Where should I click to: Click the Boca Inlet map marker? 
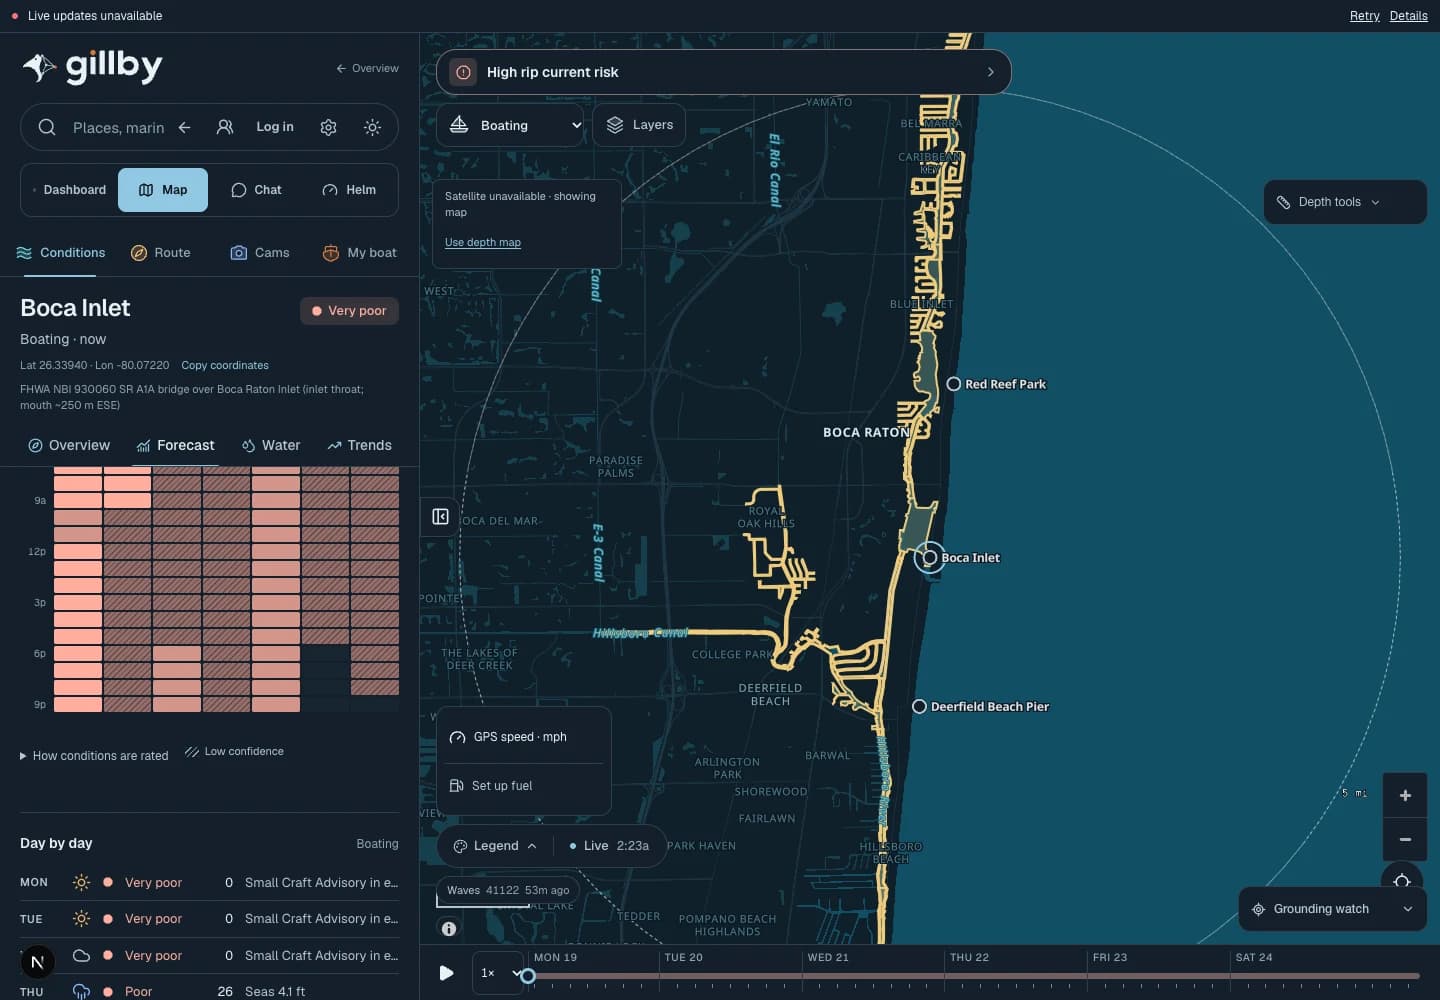click(930, 557)
